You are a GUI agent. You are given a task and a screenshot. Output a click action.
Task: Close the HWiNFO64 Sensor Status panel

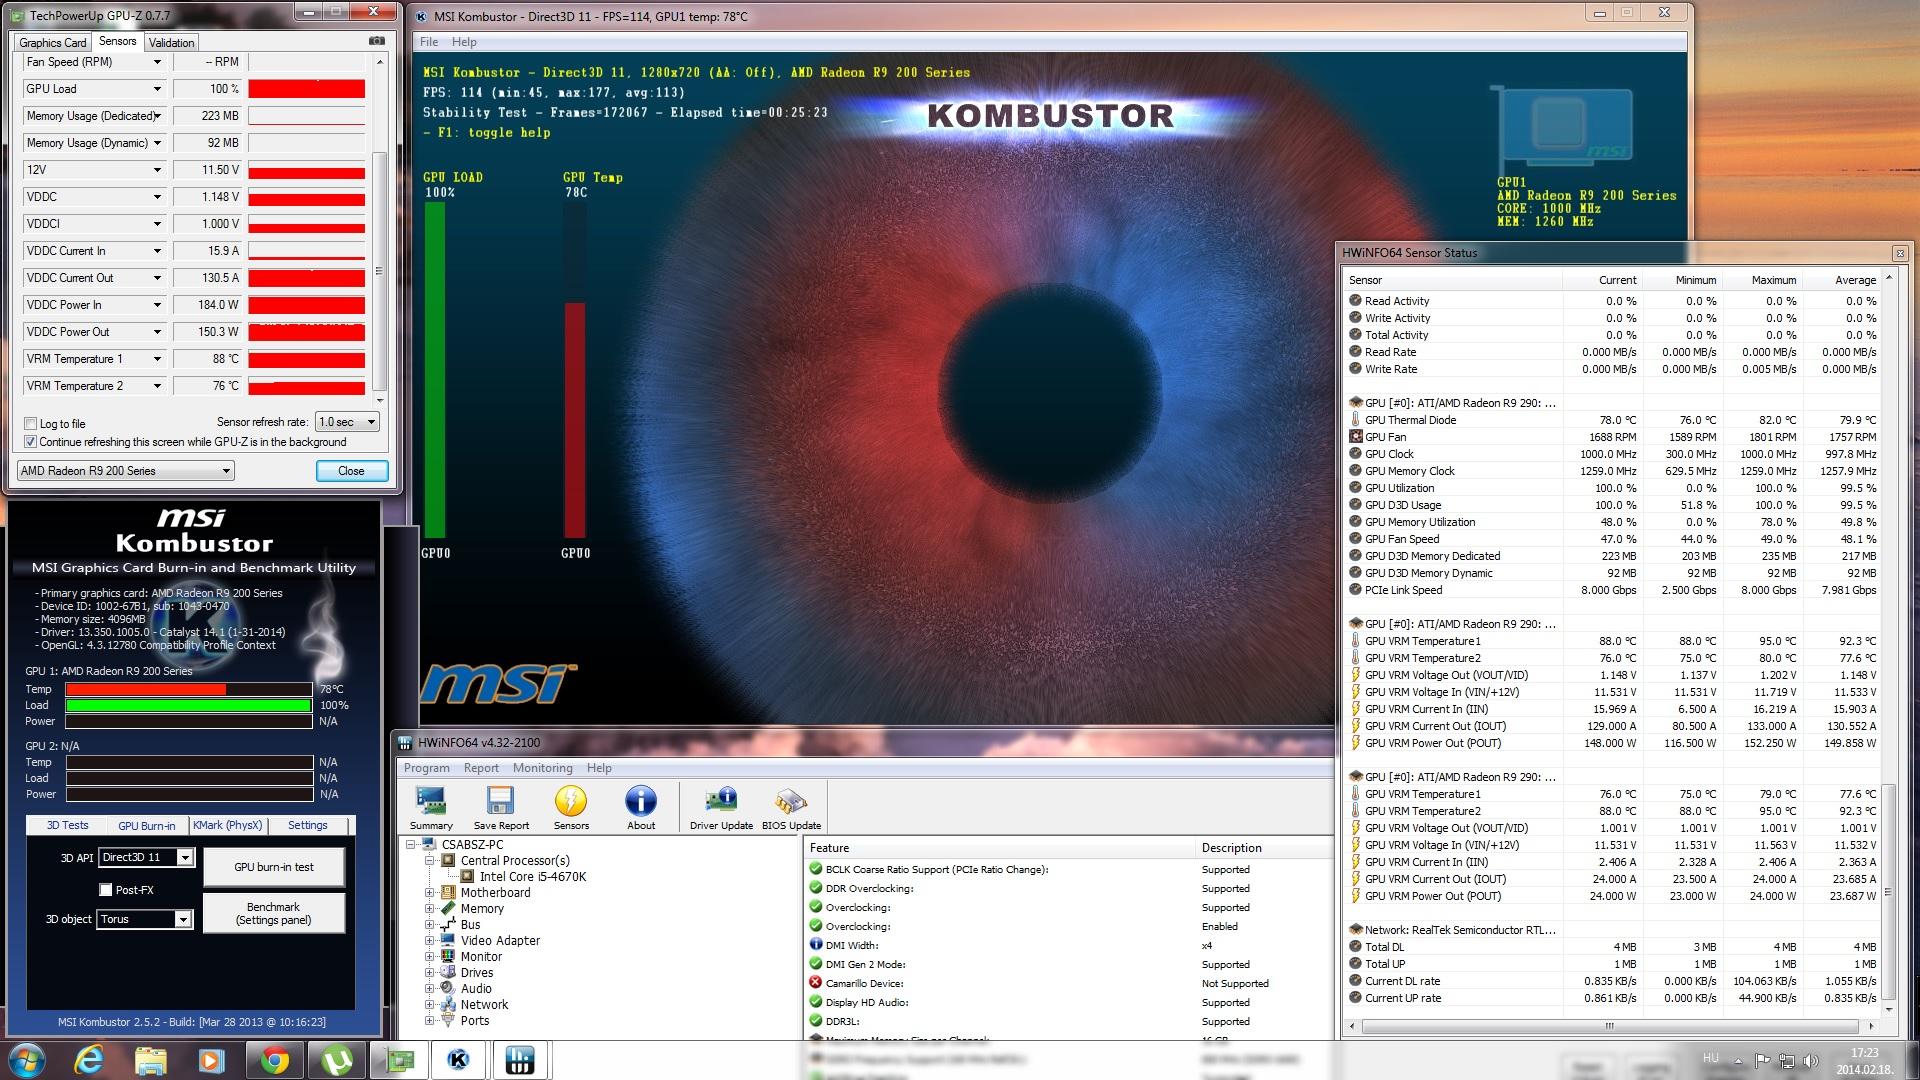coord(1900,253)
